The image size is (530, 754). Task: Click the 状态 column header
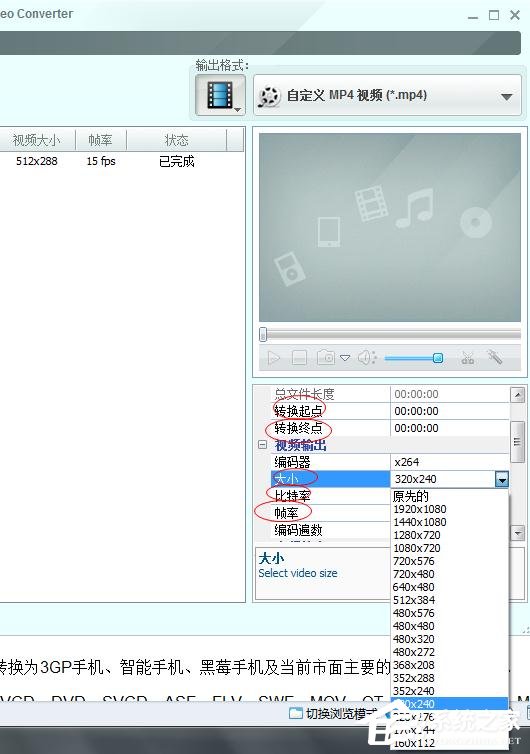pos(176,140)
